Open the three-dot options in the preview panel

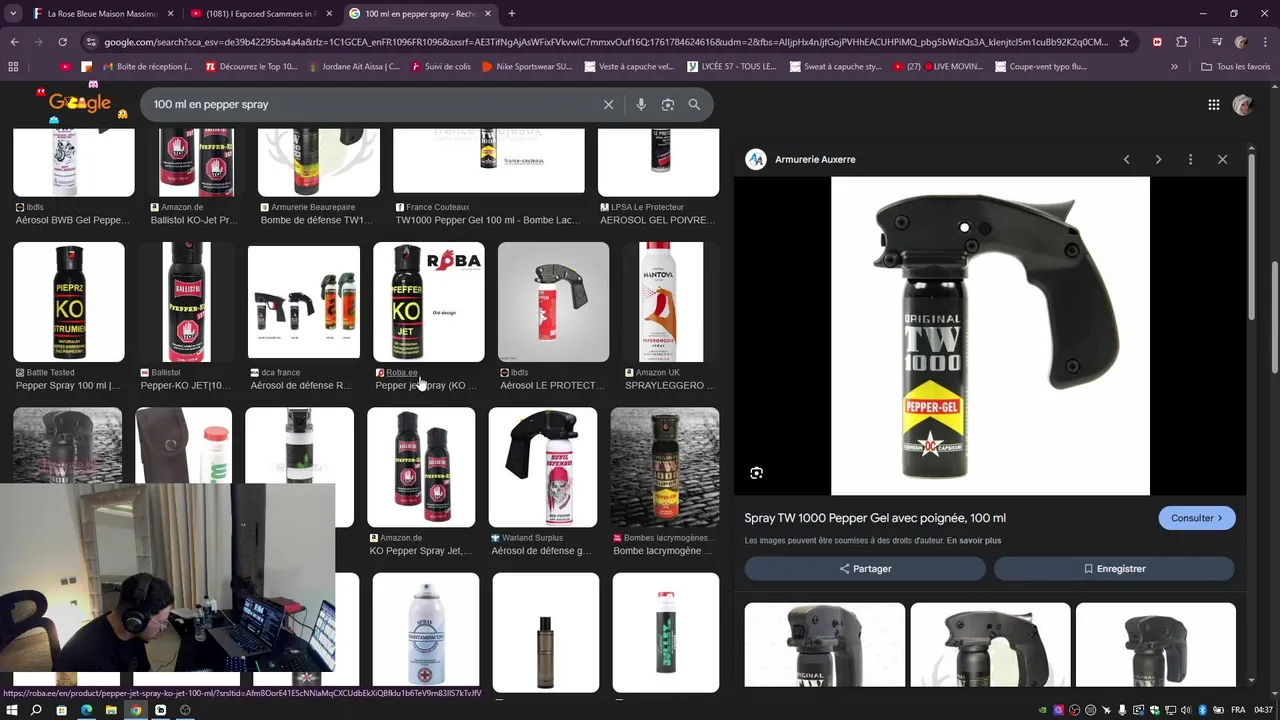(1190, 159)
